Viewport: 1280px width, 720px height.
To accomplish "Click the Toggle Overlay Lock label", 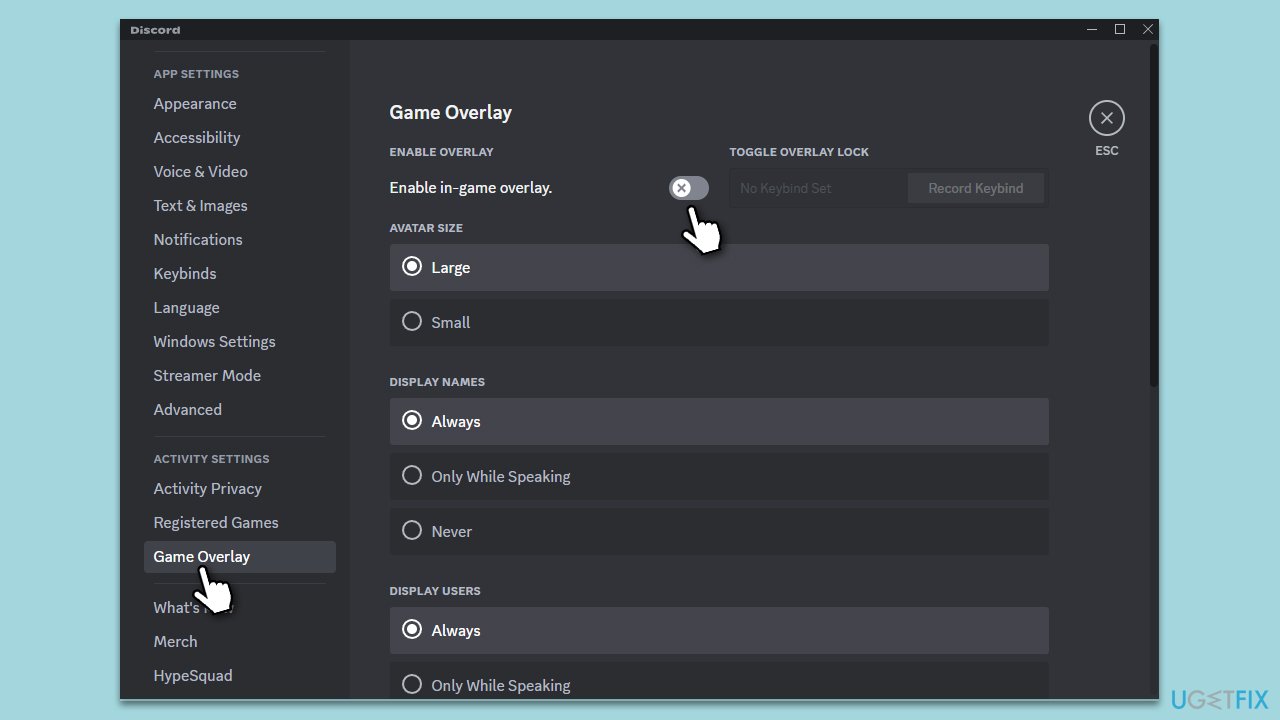I will tap(799, 152).
